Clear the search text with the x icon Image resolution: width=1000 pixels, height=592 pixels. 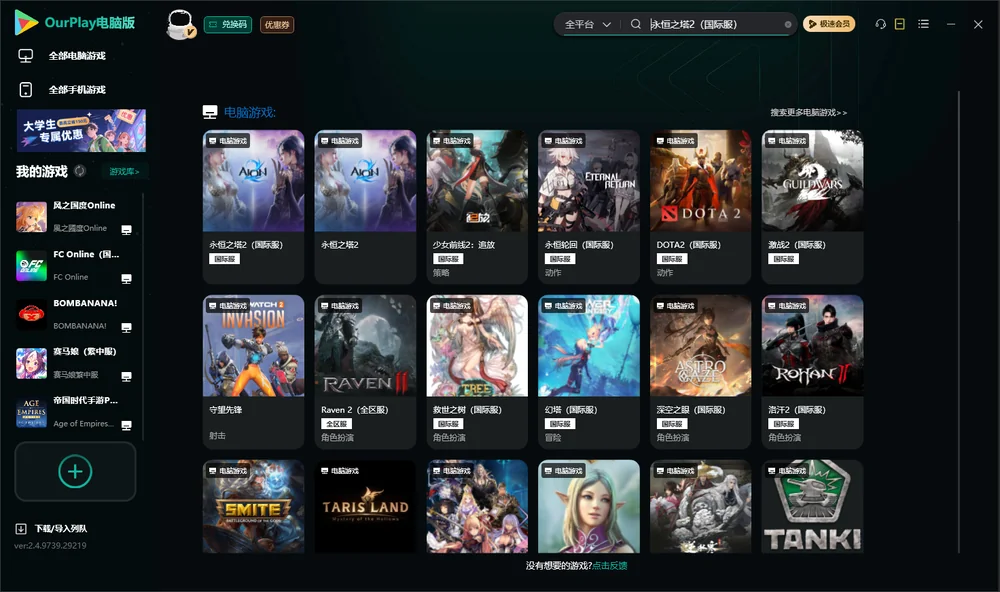coord(788,24)
